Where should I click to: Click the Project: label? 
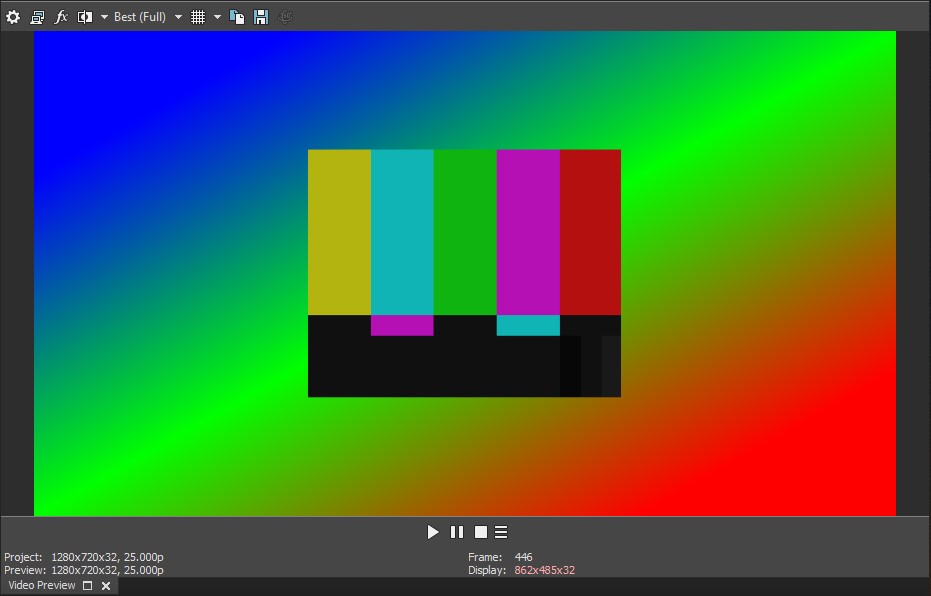[x=23, y=557]
